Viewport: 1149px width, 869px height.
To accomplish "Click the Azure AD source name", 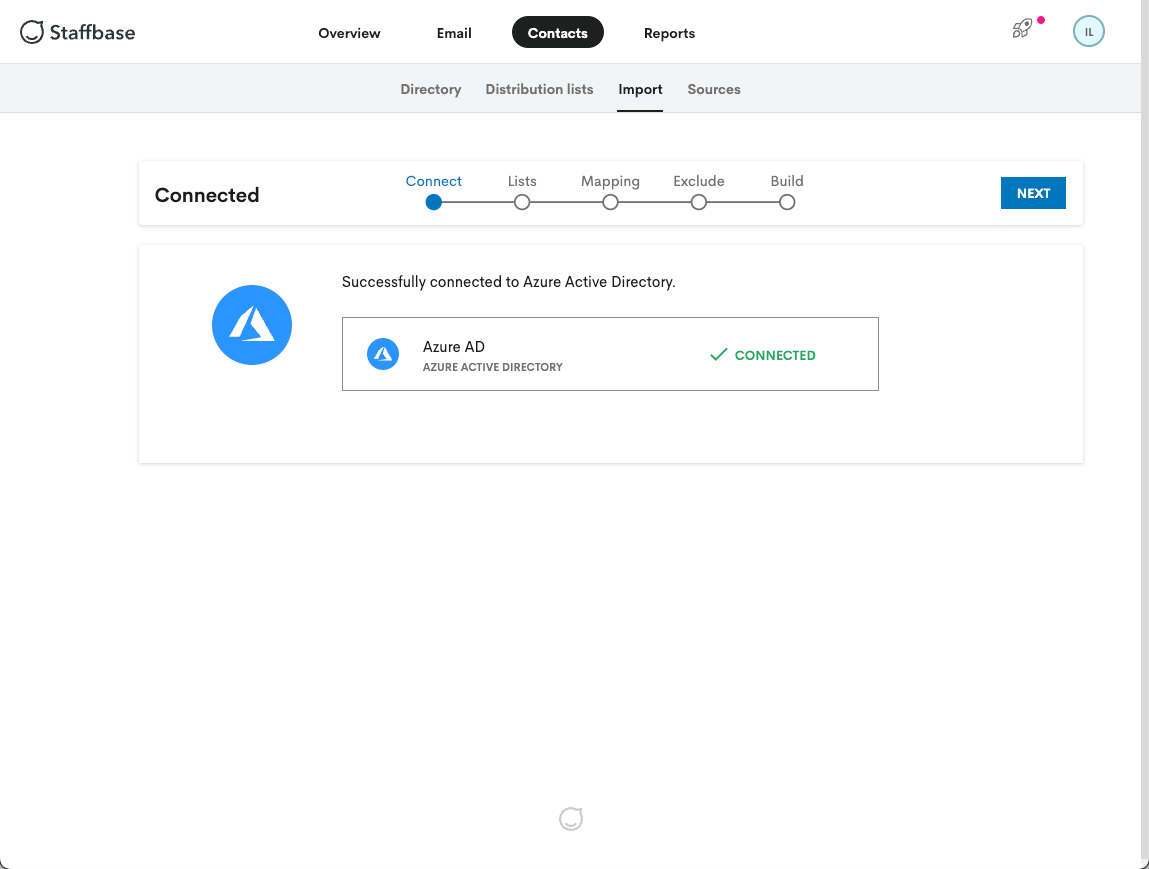I will tap(454, 347).
